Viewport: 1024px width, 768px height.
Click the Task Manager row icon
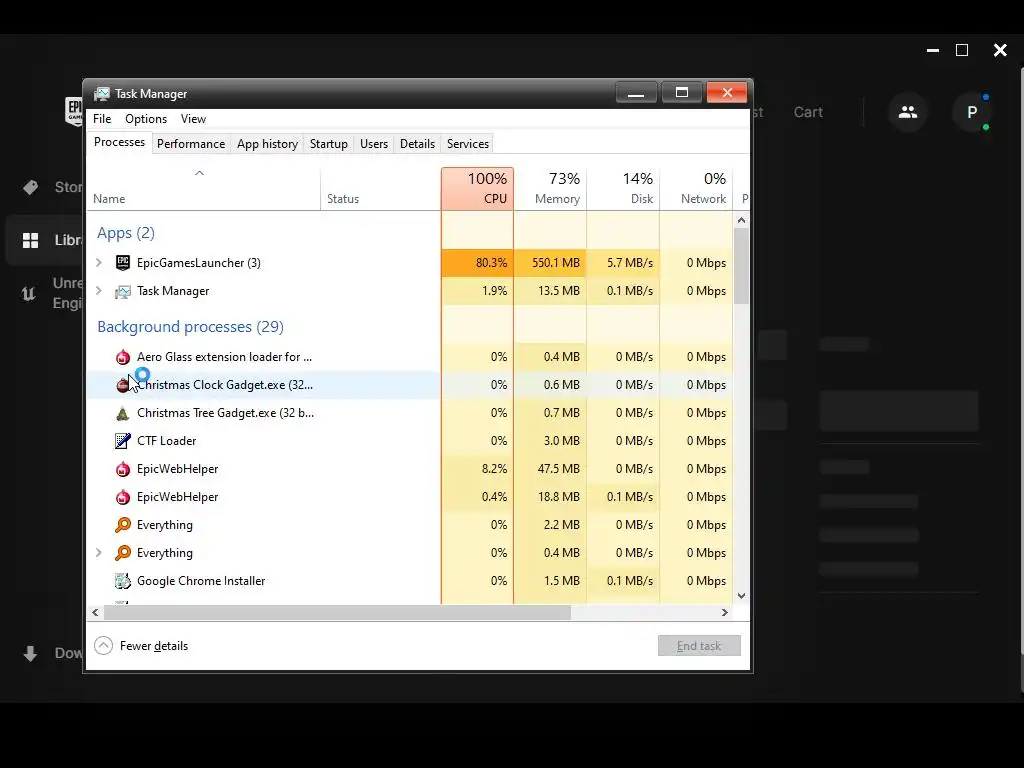[123, 291]
